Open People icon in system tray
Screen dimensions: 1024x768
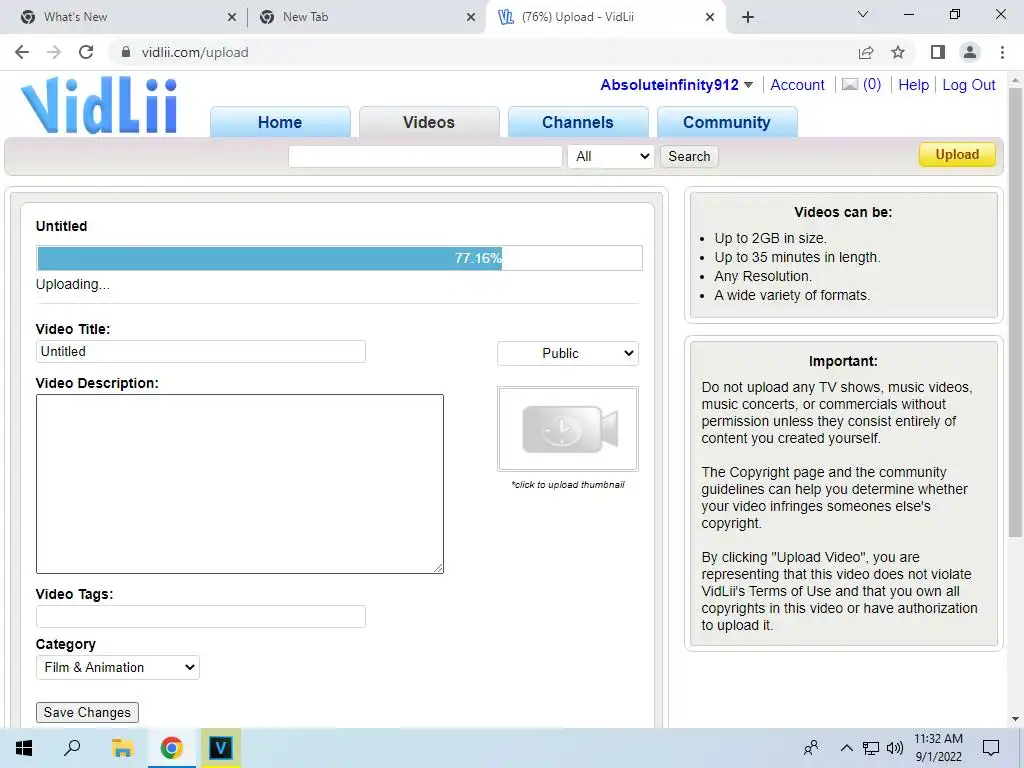(811, 748)
